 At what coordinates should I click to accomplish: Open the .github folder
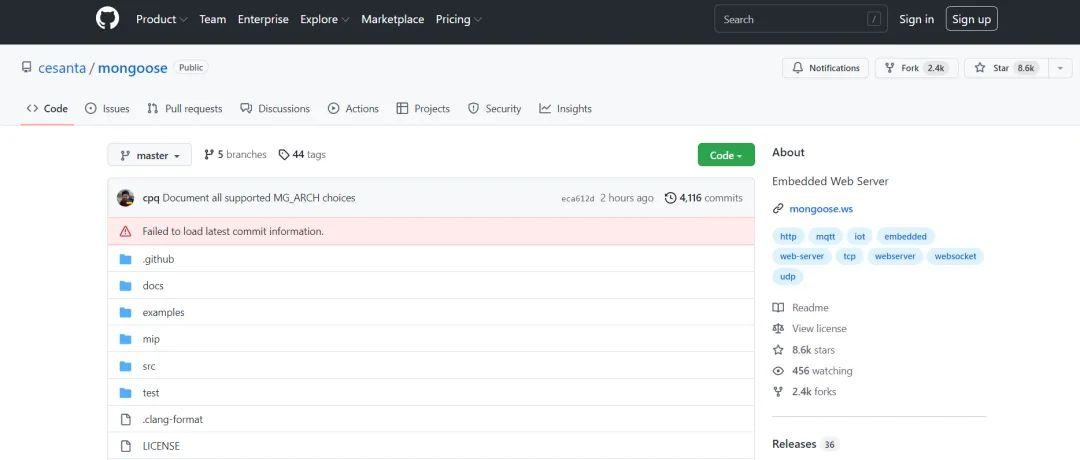(158, 259)
